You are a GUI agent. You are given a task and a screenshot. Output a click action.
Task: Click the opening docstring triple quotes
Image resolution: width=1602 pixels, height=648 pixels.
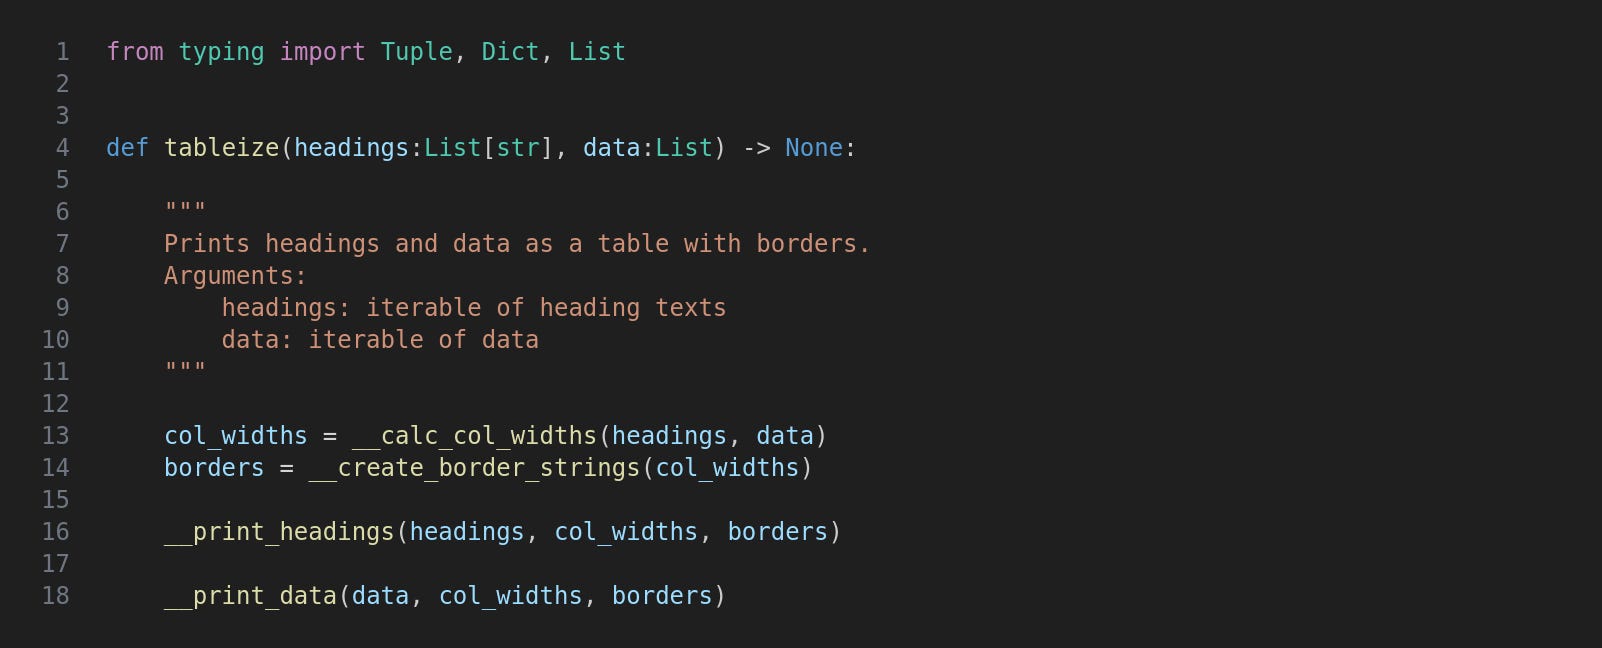pos(185,208)
